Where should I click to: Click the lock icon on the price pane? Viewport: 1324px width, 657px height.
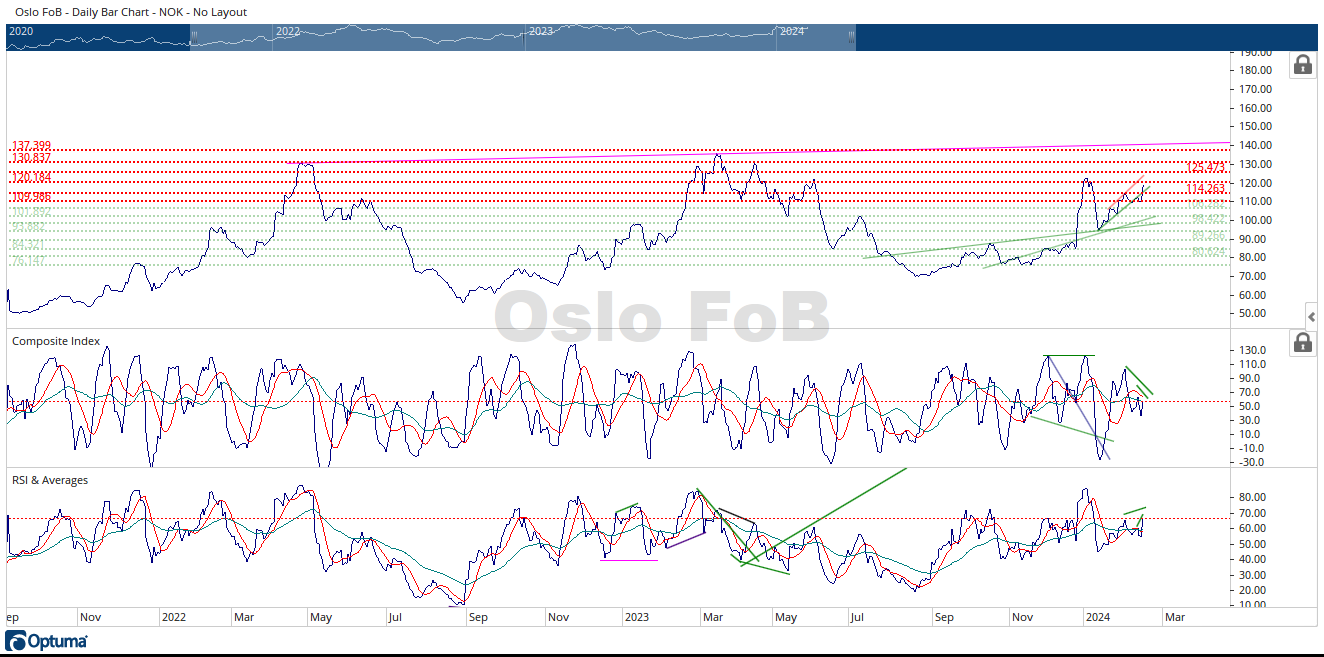point(1302,65)
